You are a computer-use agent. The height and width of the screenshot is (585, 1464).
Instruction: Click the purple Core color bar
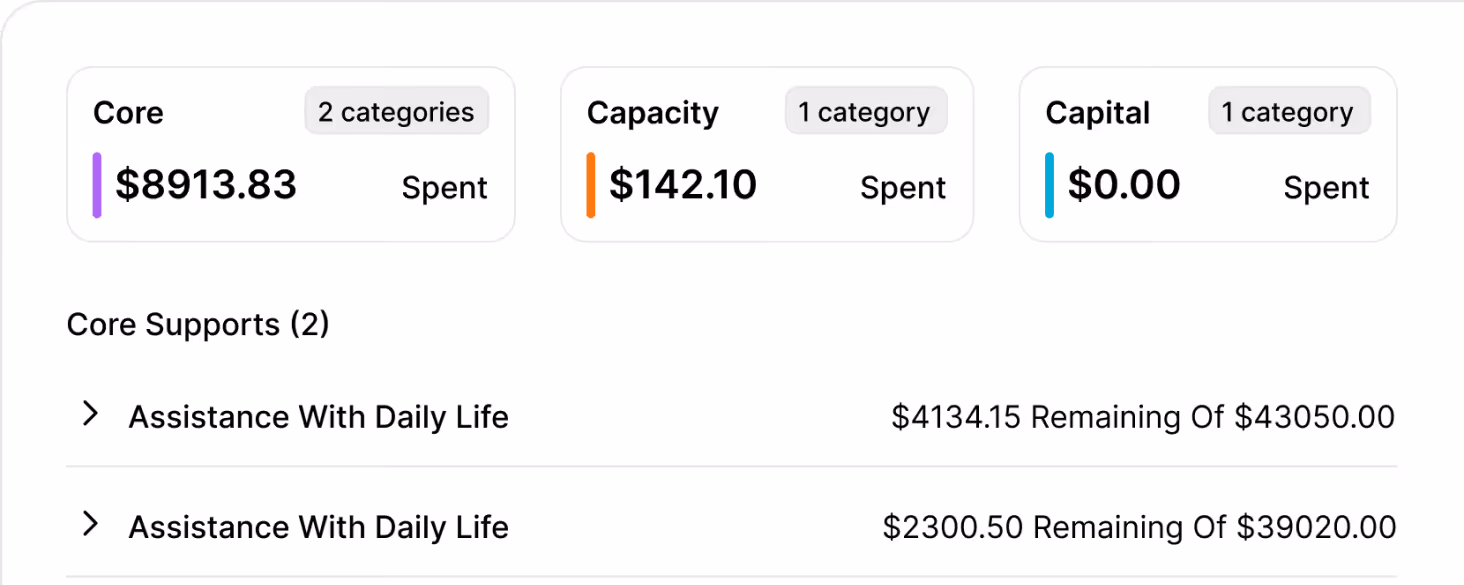tap(97, 185)
